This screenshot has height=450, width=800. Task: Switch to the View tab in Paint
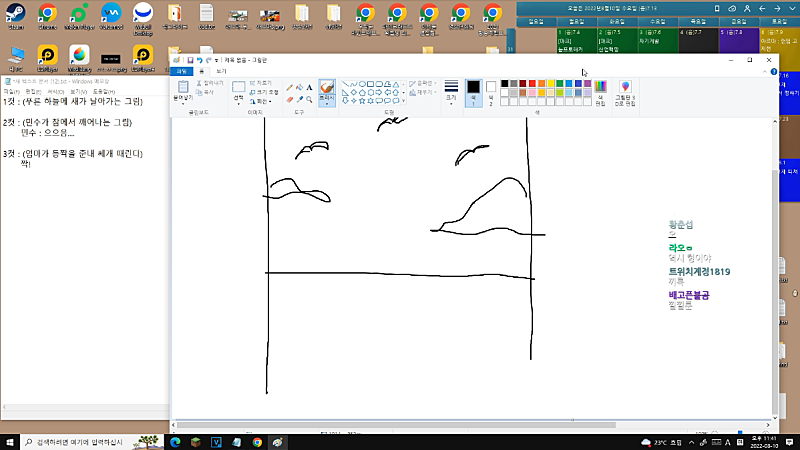coord(221,72)
